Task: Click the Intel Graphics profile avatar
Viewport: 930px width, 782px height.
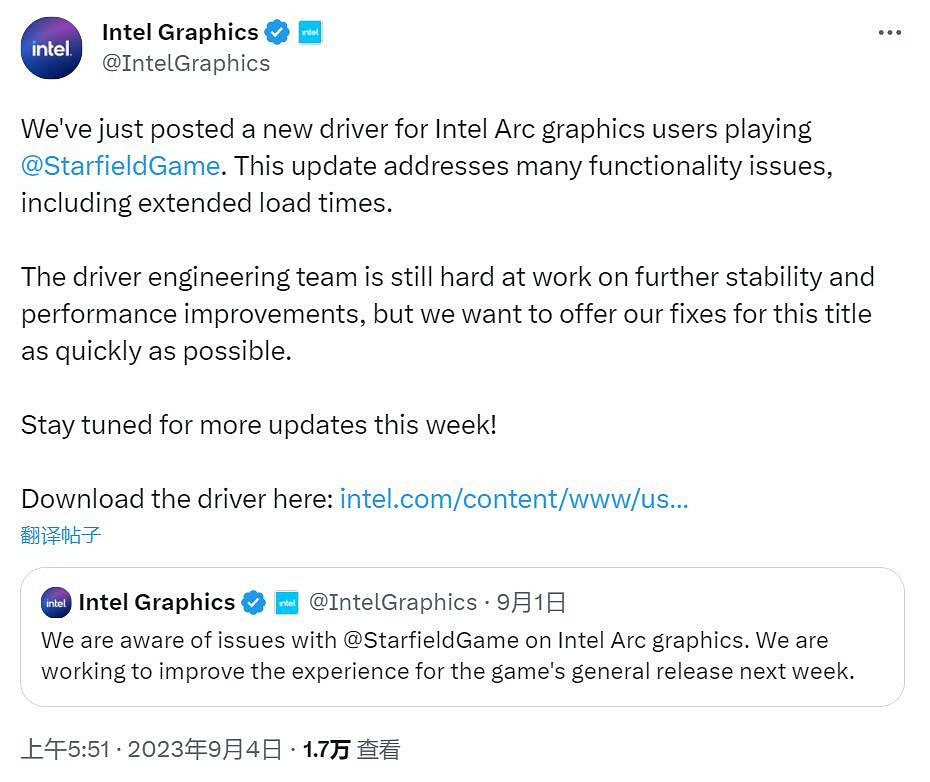Action: click(x=52, y=48)
